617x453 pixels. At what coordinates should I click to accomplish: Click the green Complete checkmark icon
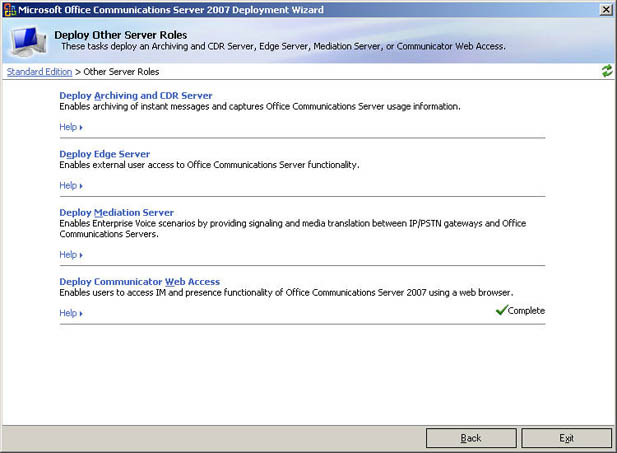[x=501, y=311]
